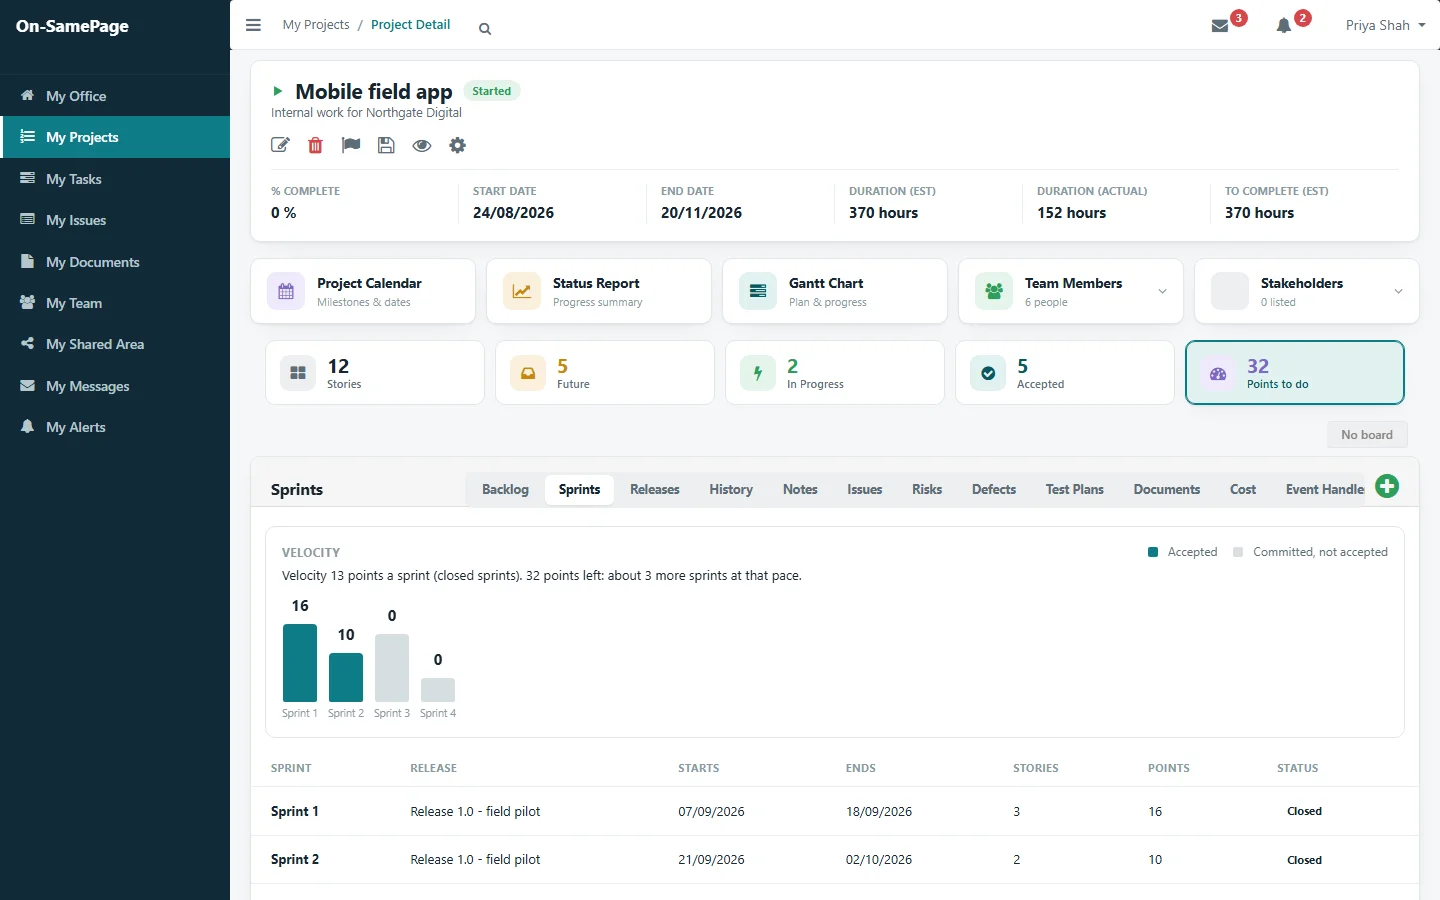The width and height of the screenshot is (1440, 900).
Task: Click the green plus add button
Action: point(1387,487)
